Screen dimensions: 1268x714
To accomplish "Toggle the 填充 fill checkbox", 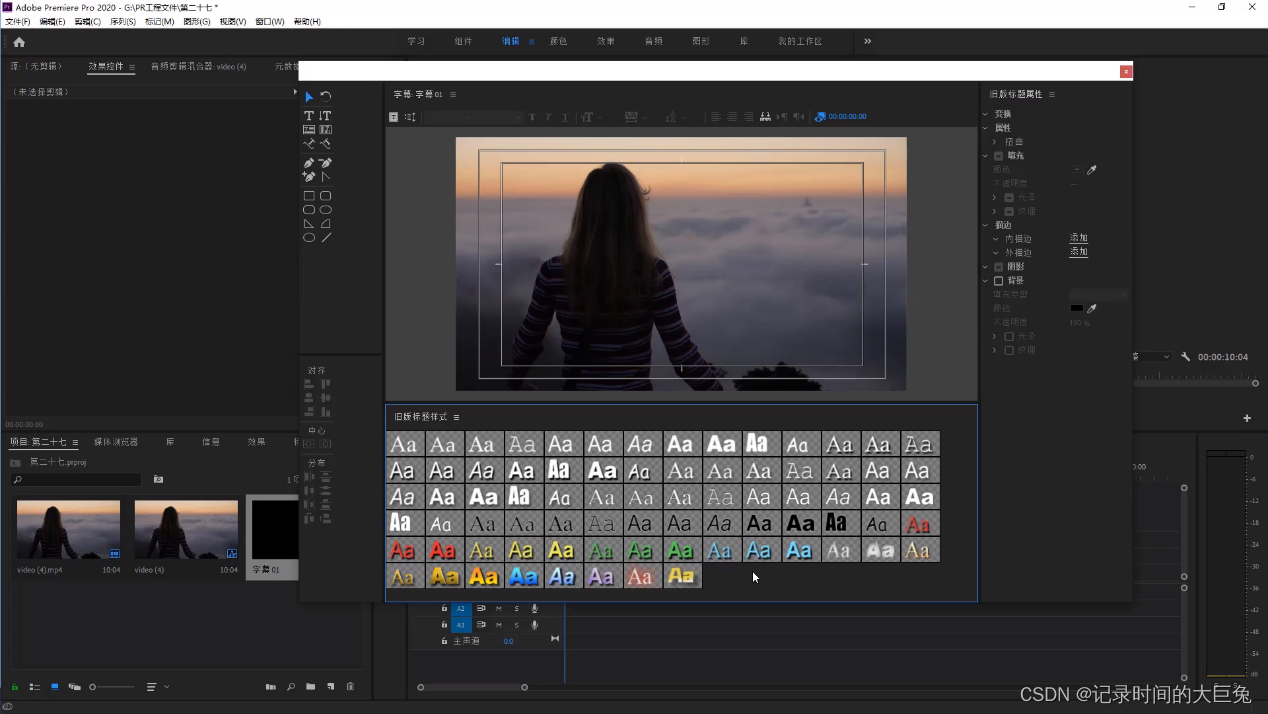I will pyautogui.click(x=998, y=156).
